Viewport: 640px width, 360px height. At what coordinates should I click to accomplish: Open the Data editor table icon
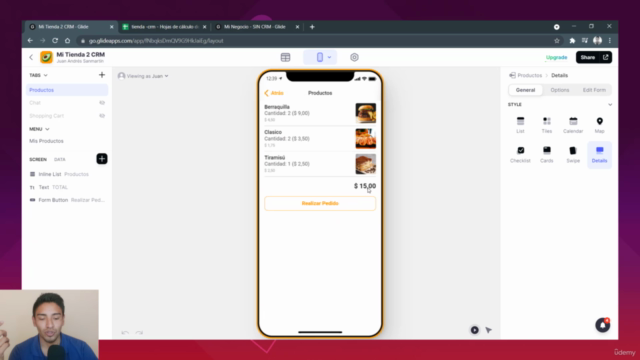coord(285,57)
